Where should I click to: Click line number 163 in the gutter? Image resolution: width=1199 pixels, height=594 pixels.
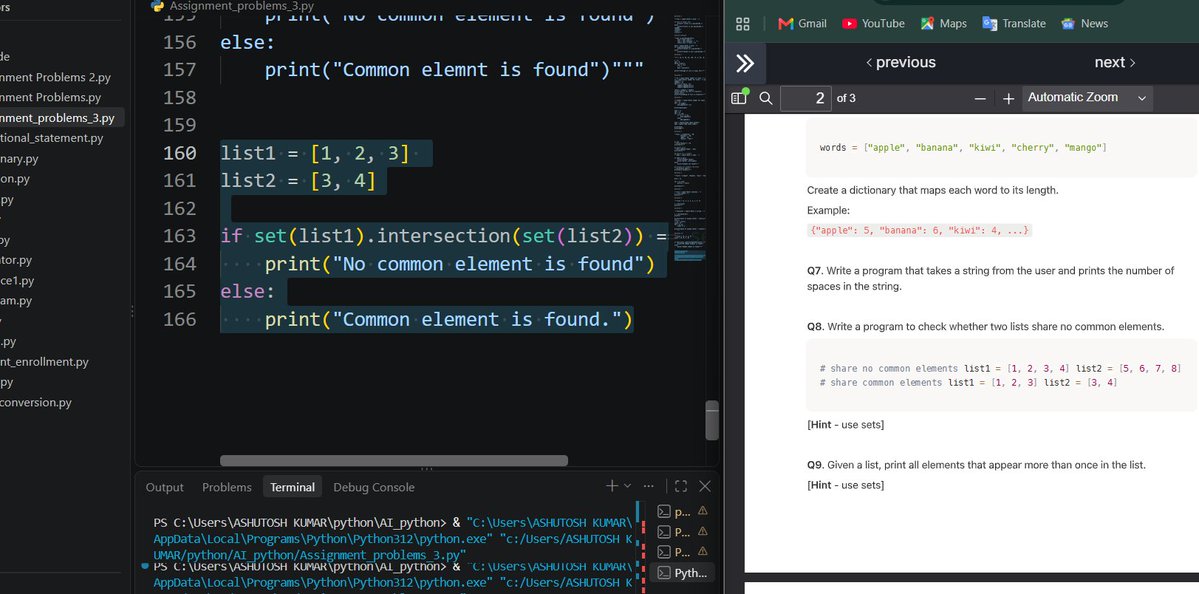[180, 236]
